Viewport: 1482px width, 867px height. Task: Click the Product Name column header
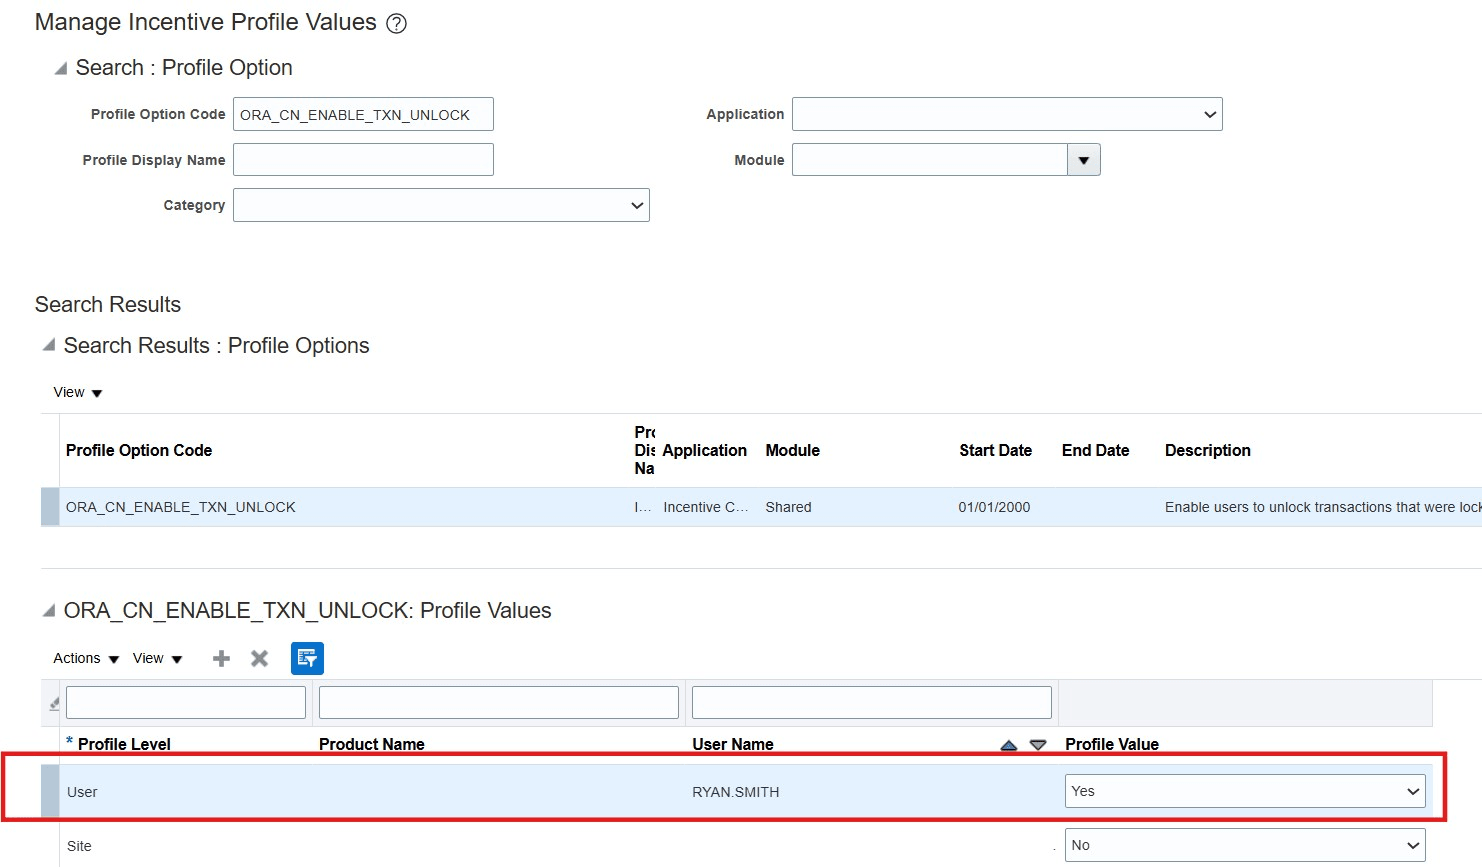tap(372, 744)
